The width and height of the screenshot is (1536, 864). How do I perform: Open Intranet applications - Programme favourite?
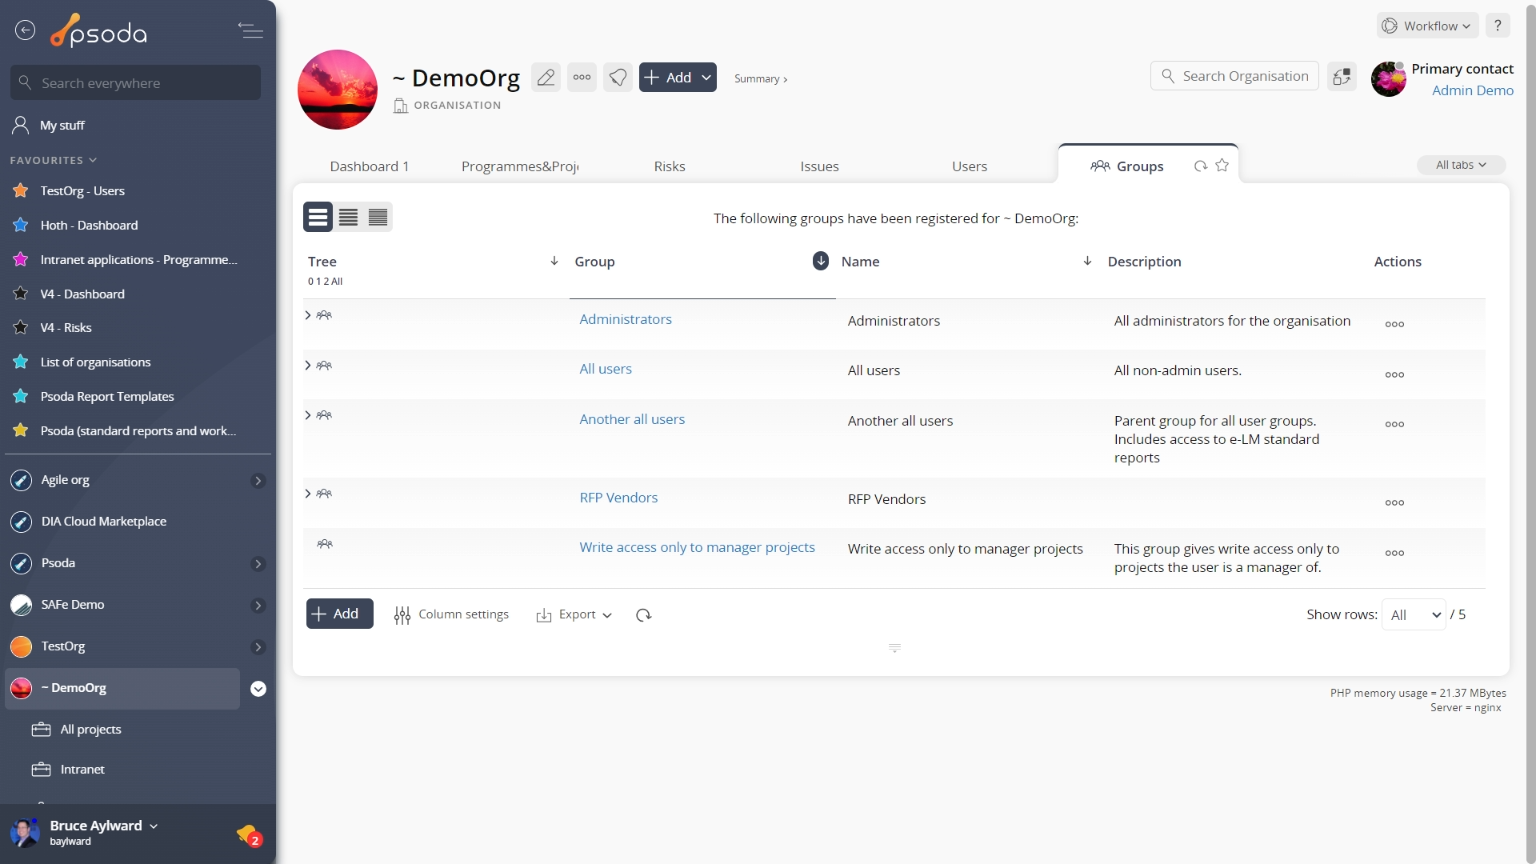[x=138, y=259]
